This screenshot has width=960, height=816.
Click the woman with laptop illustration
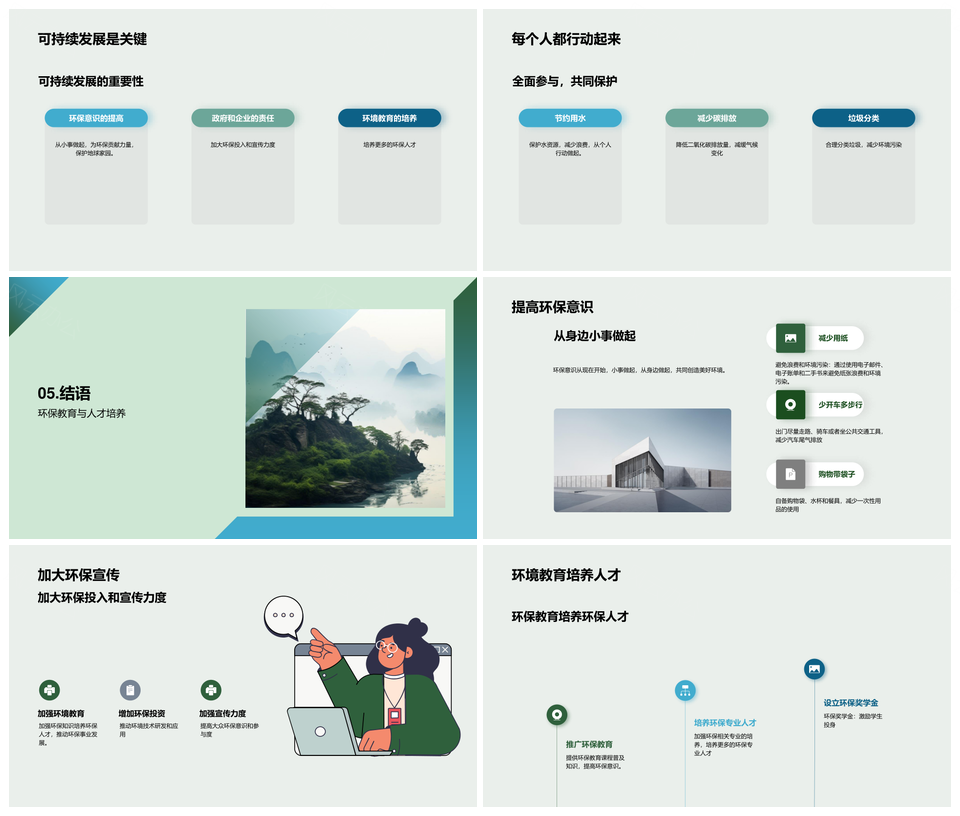[373, 687]
